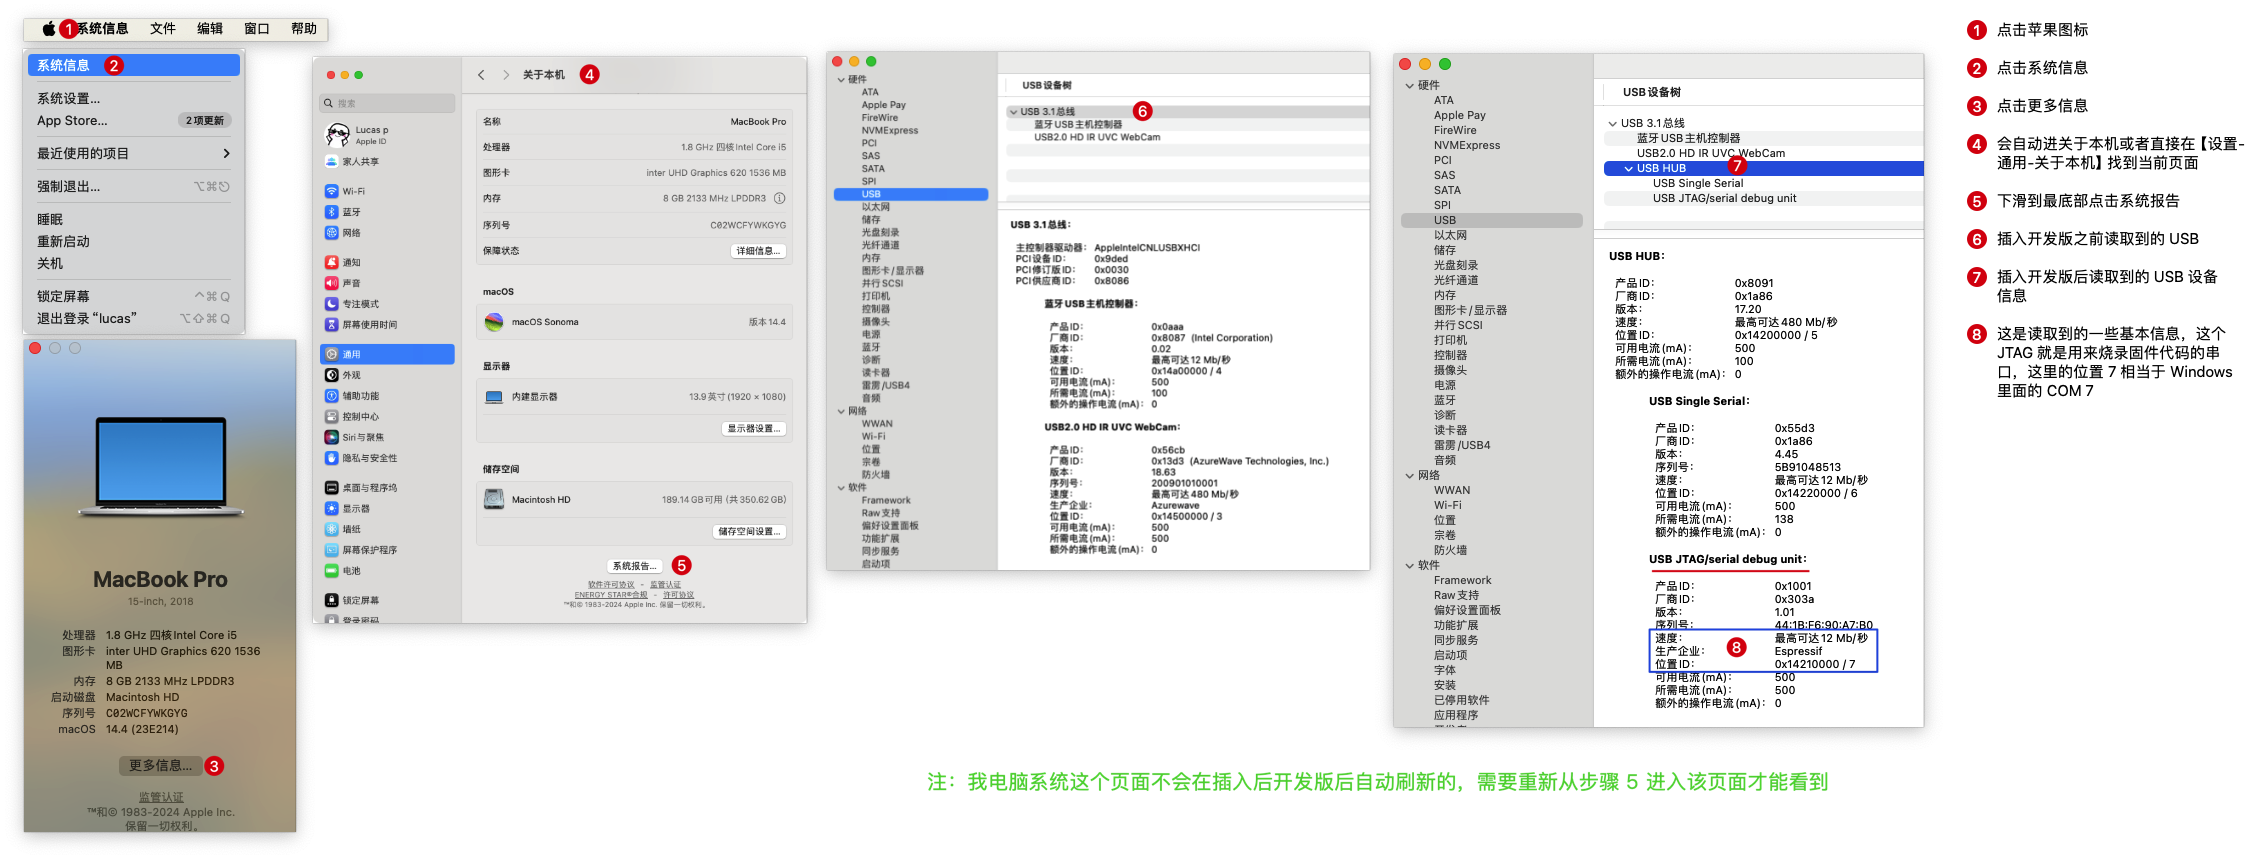The width and height of the screenshot is (2267, 859).
Task: Open Siri与聚焦 icon in Settings sidebar
Action: click(331, 437)
